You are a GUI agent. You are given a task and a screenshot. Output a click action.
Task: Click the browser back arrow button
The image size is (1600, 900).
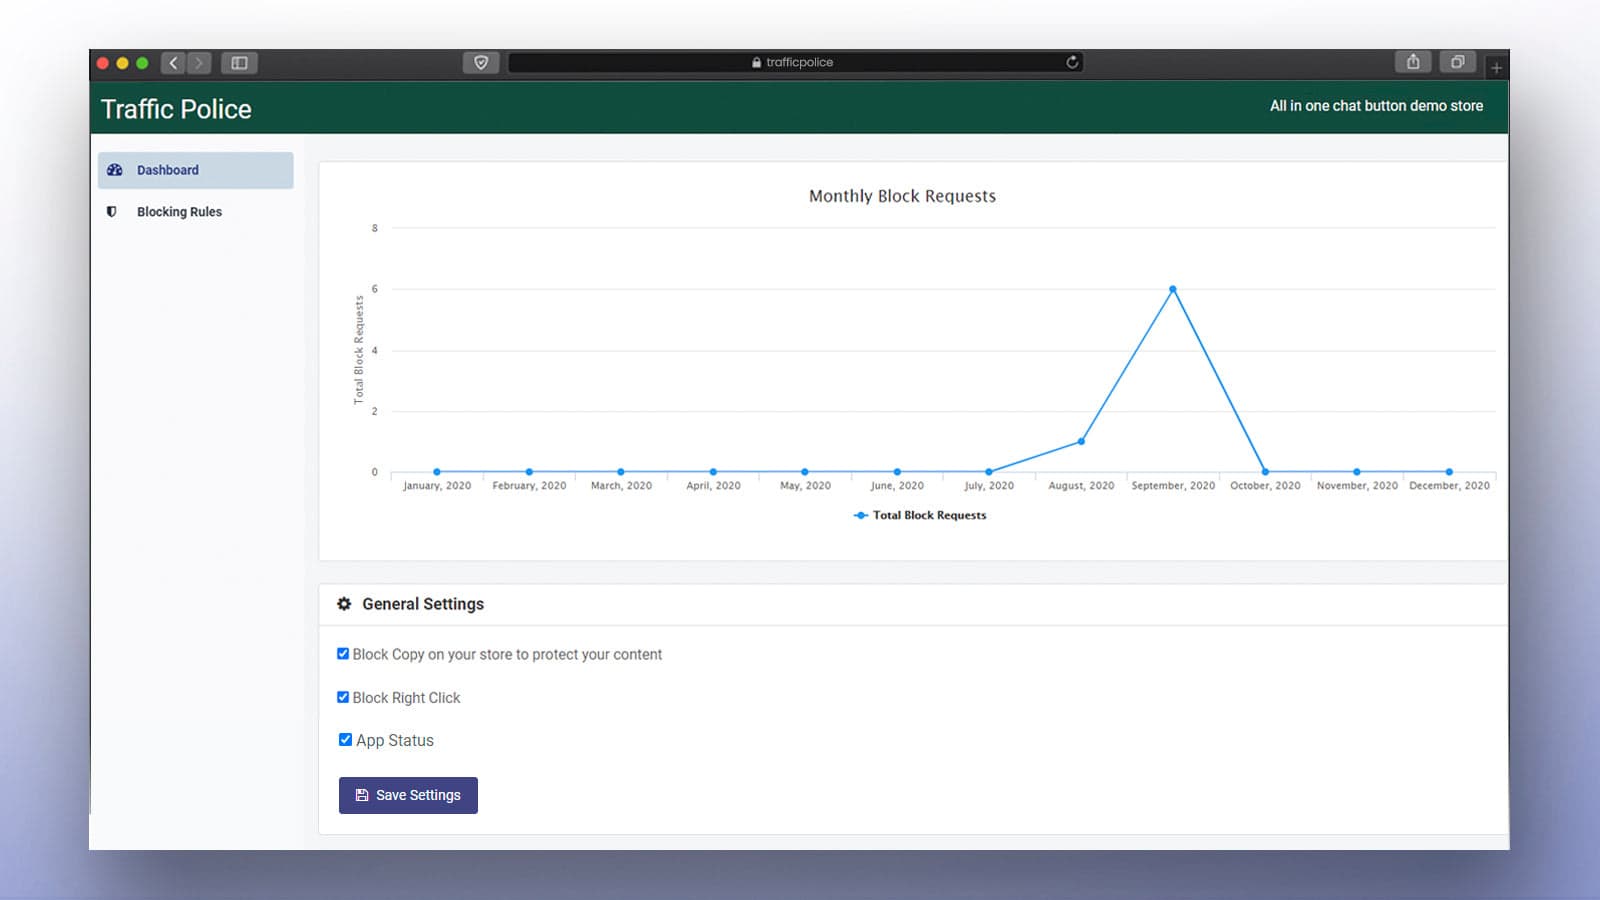pos(173,63)
